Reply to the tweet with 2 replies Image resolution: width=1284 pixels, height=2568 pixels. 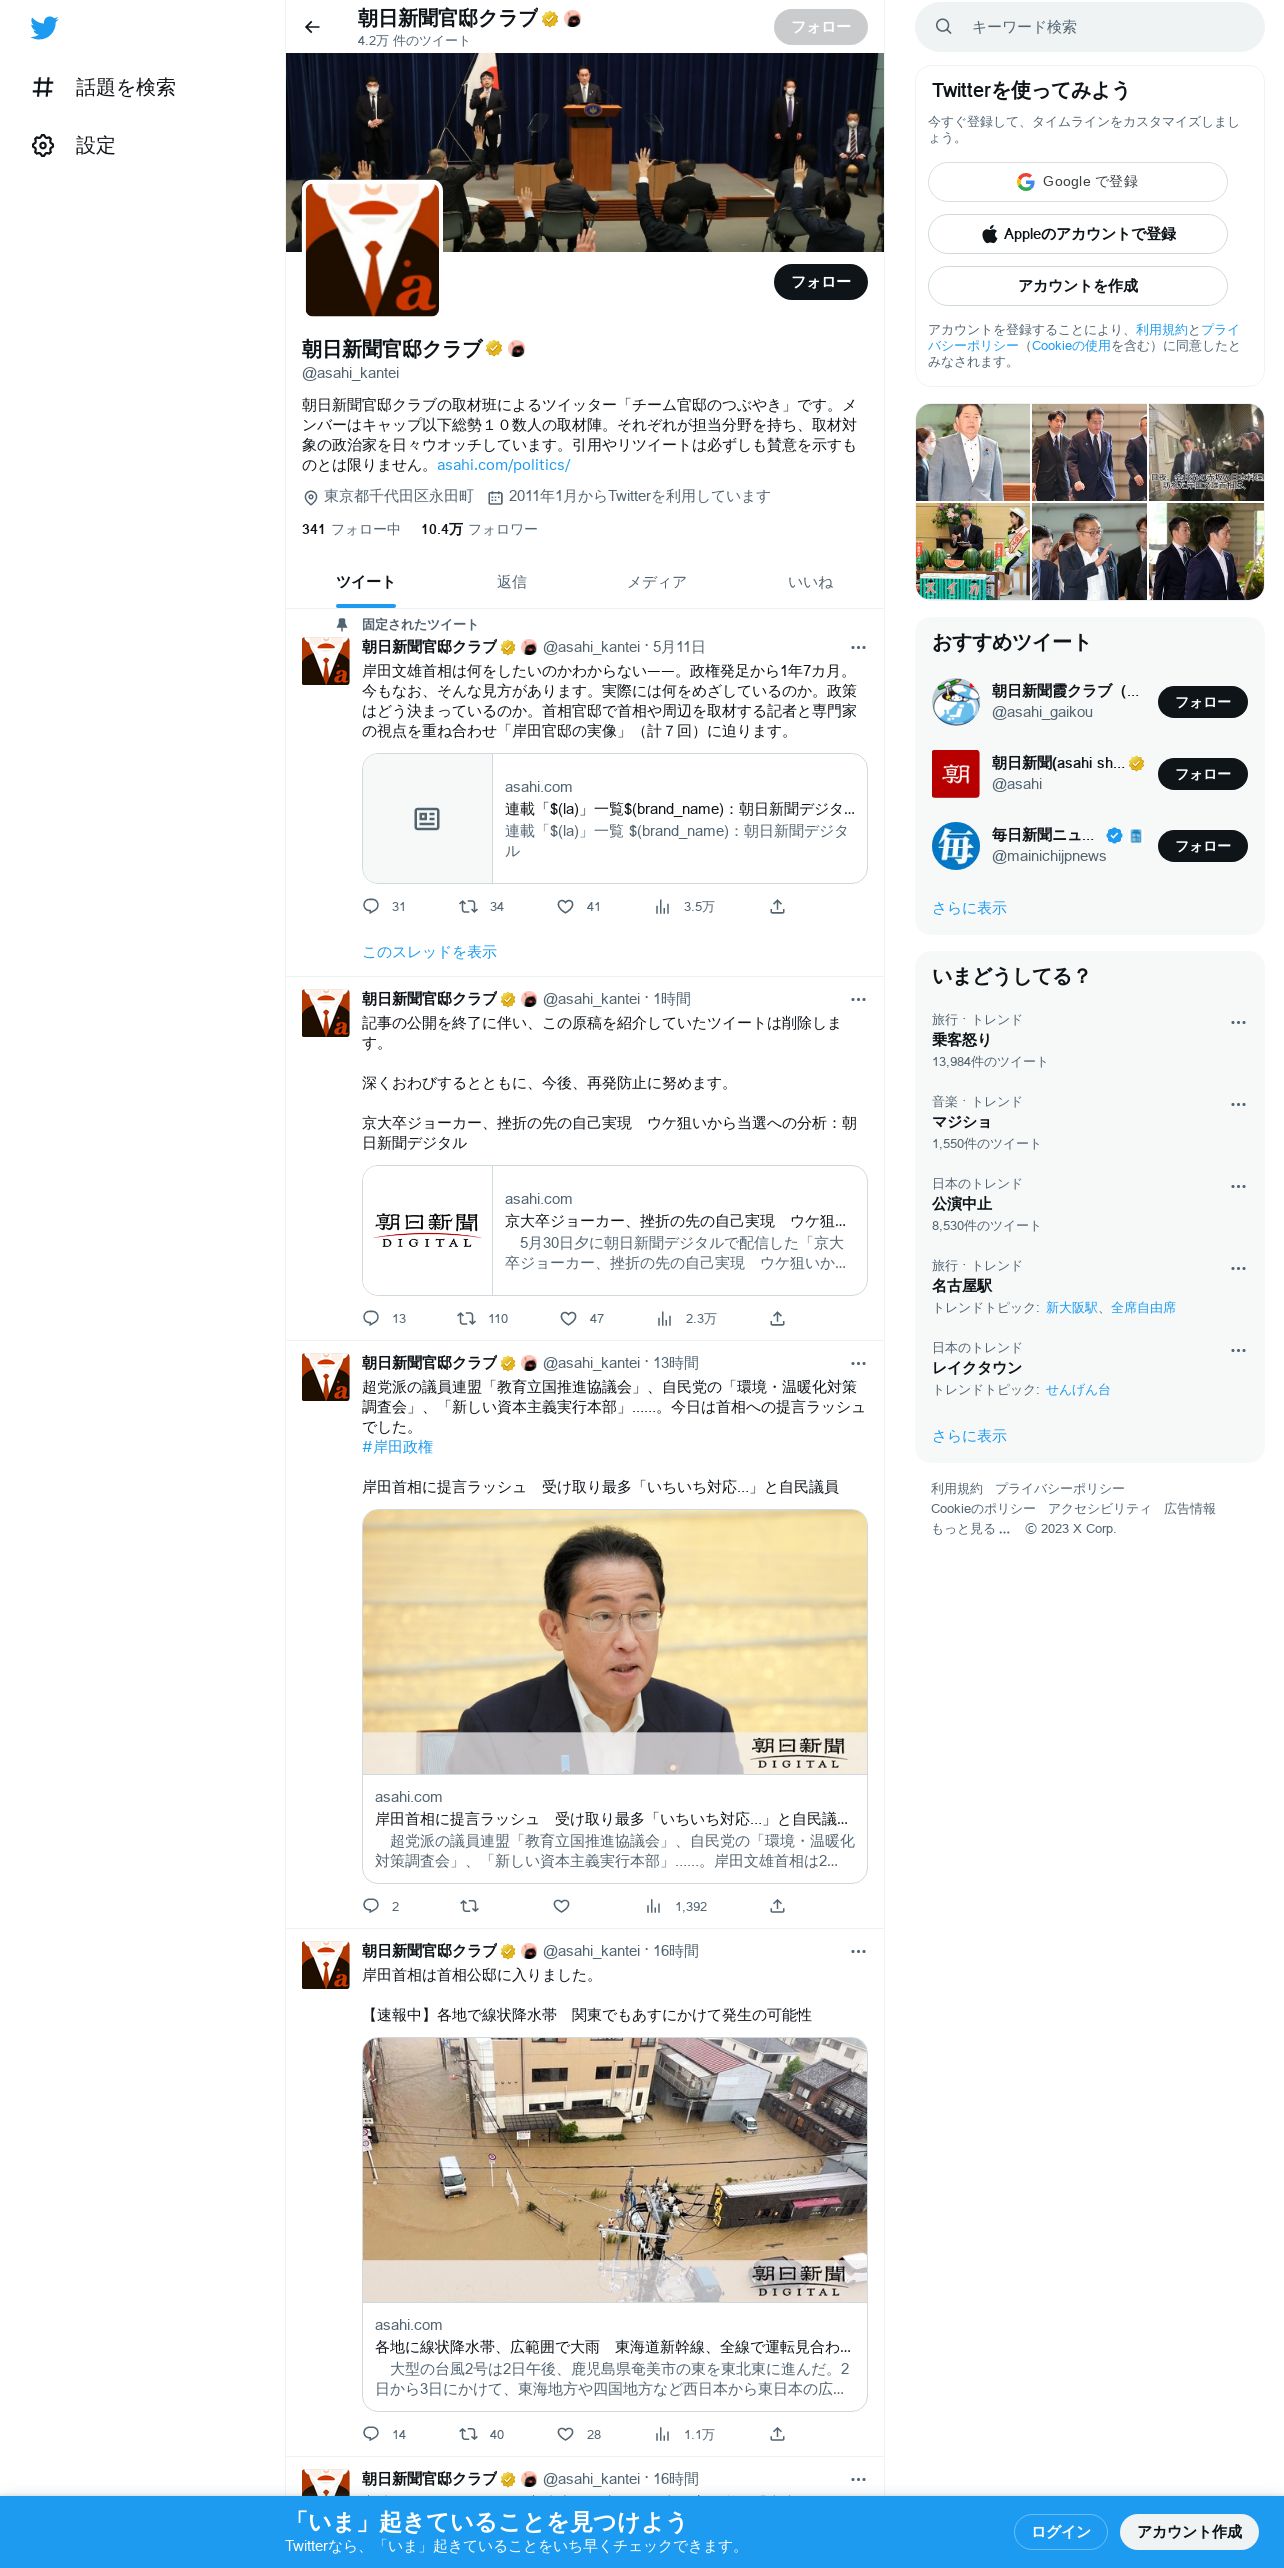click(x=381, y=1906)
